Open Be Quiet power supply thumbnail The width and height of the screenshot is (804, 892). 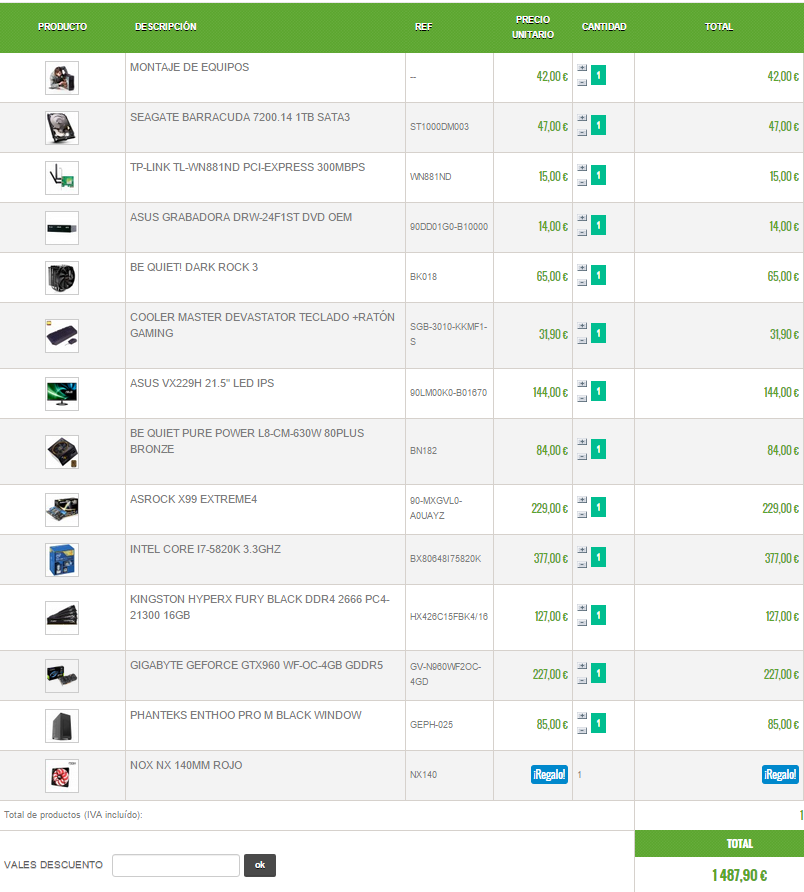coord(62,452)
